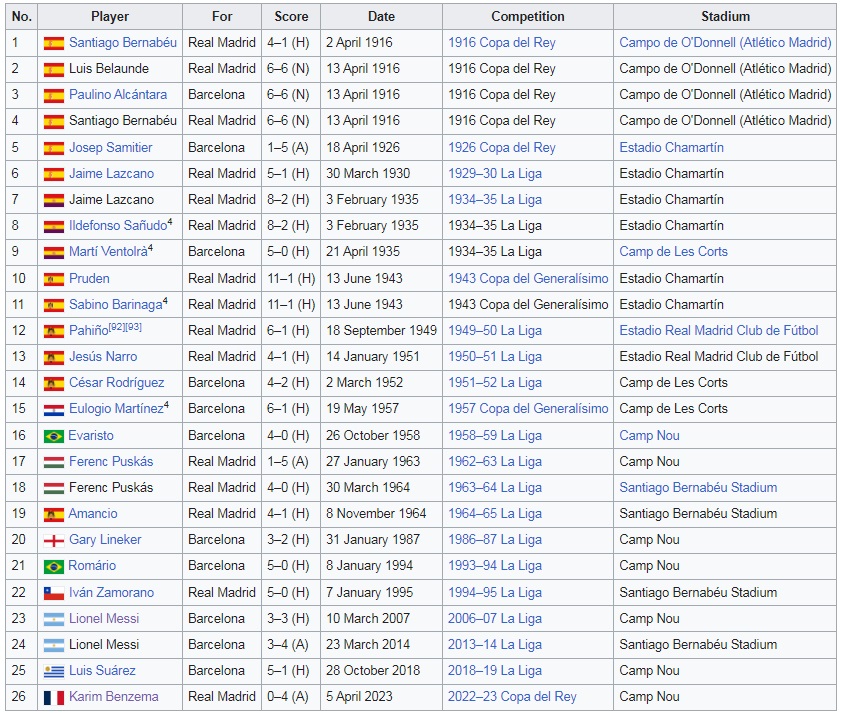Image resolution: width=843 pixels, height=713 pixels.
Task: Open the 1957 Copa del Generalísimo link
Action: pyautogui.click(x=528, y=409)
